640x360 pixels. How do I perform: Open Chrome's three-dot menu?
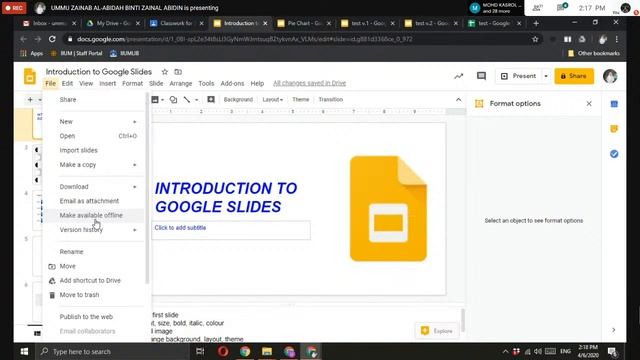pos(617,39)
